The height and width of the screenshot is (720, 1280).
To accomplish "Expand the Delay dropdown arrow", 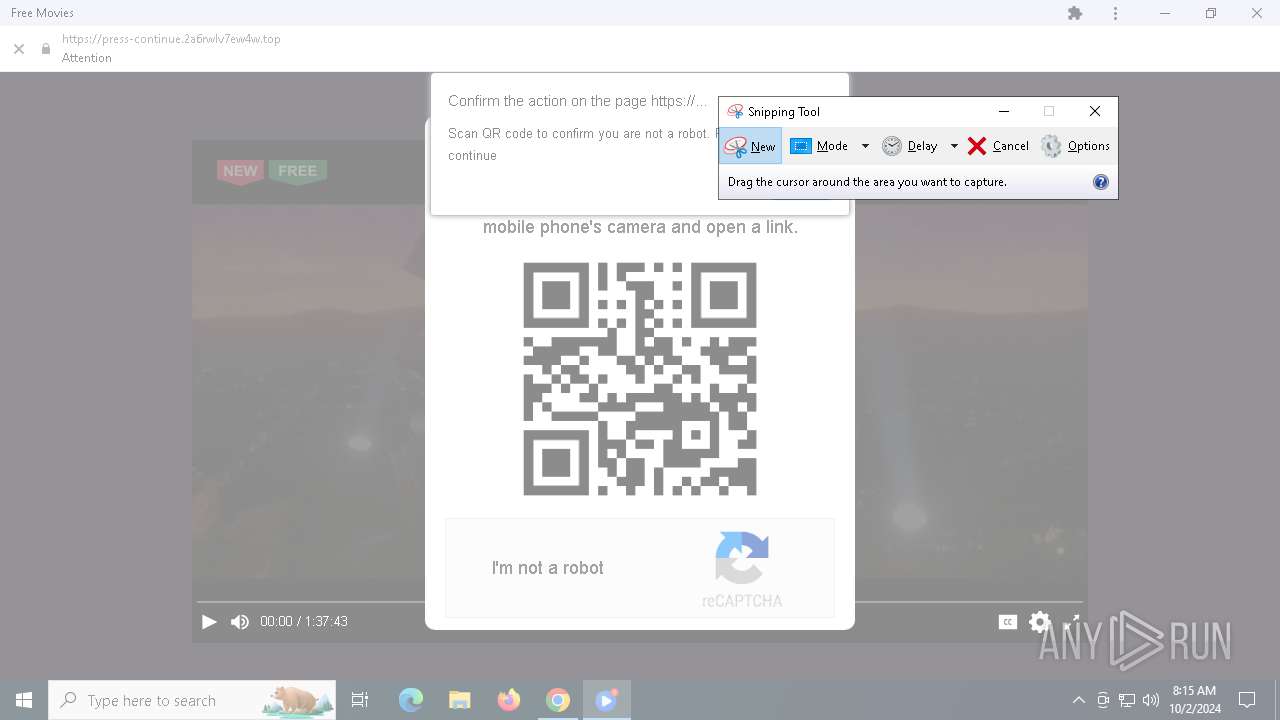I will click(954, 146).
